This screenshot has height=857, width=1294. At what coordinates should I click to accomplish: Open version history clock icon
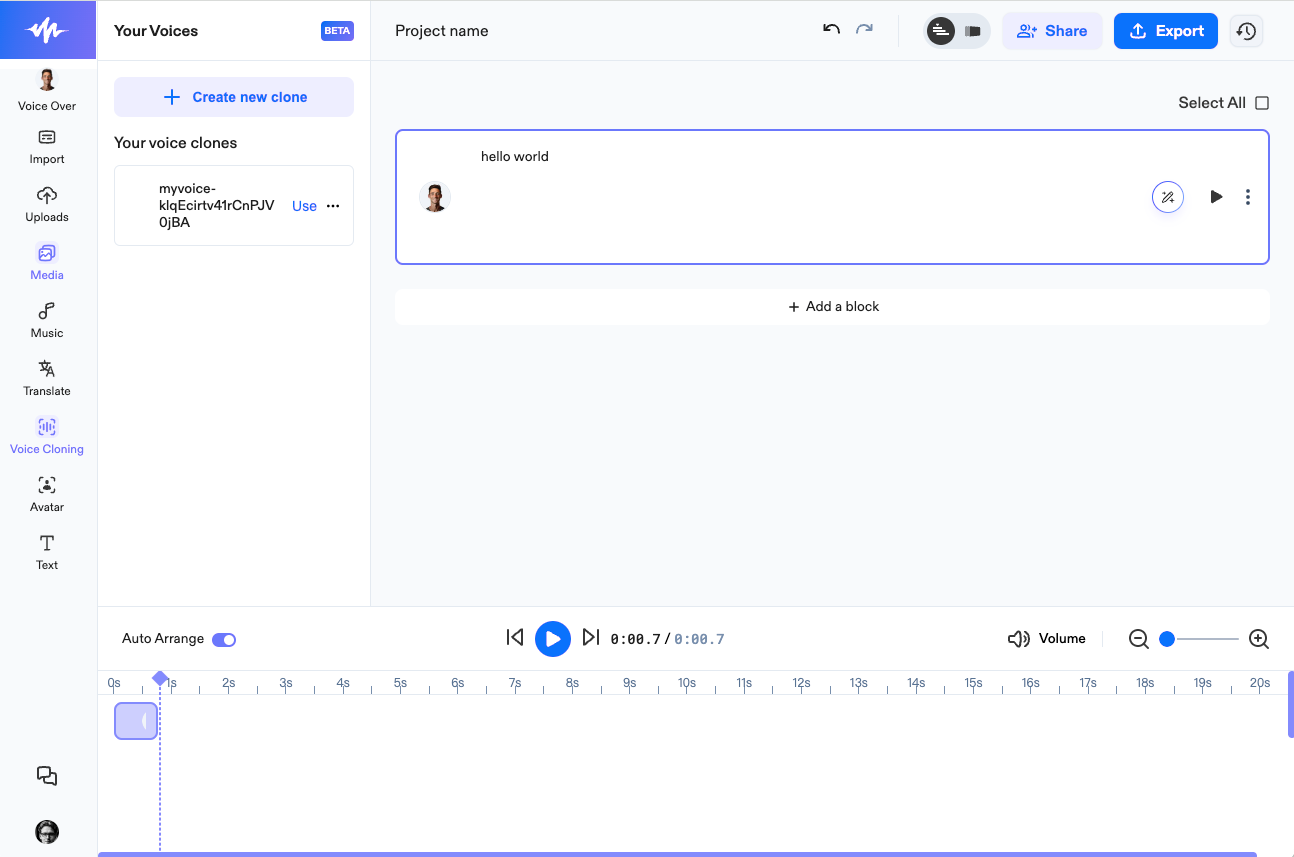[x=1246, y=31]
